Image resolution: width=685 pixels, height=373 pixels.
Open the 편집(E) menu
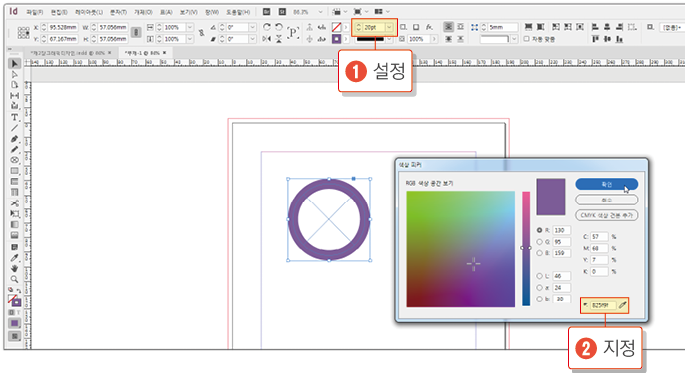point(59,12)
